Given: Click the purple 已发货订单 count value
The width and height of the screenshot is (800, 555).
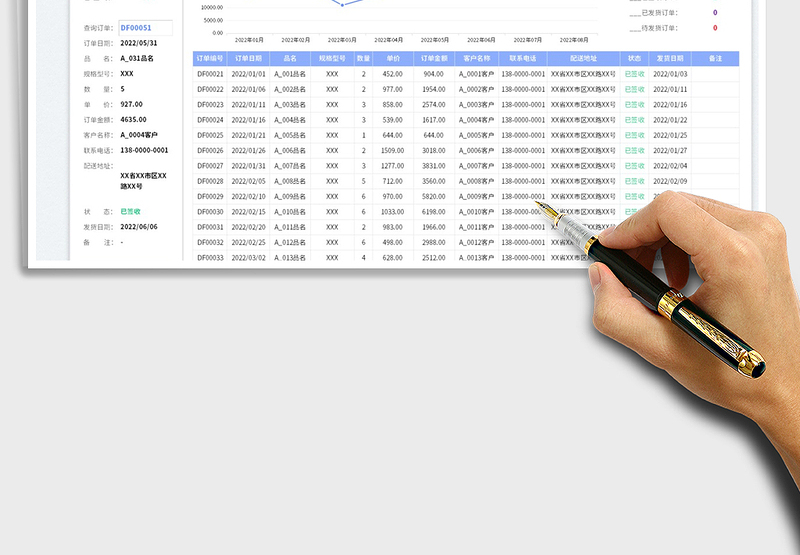Looking at the screenshot, I should tap(715, 12).
